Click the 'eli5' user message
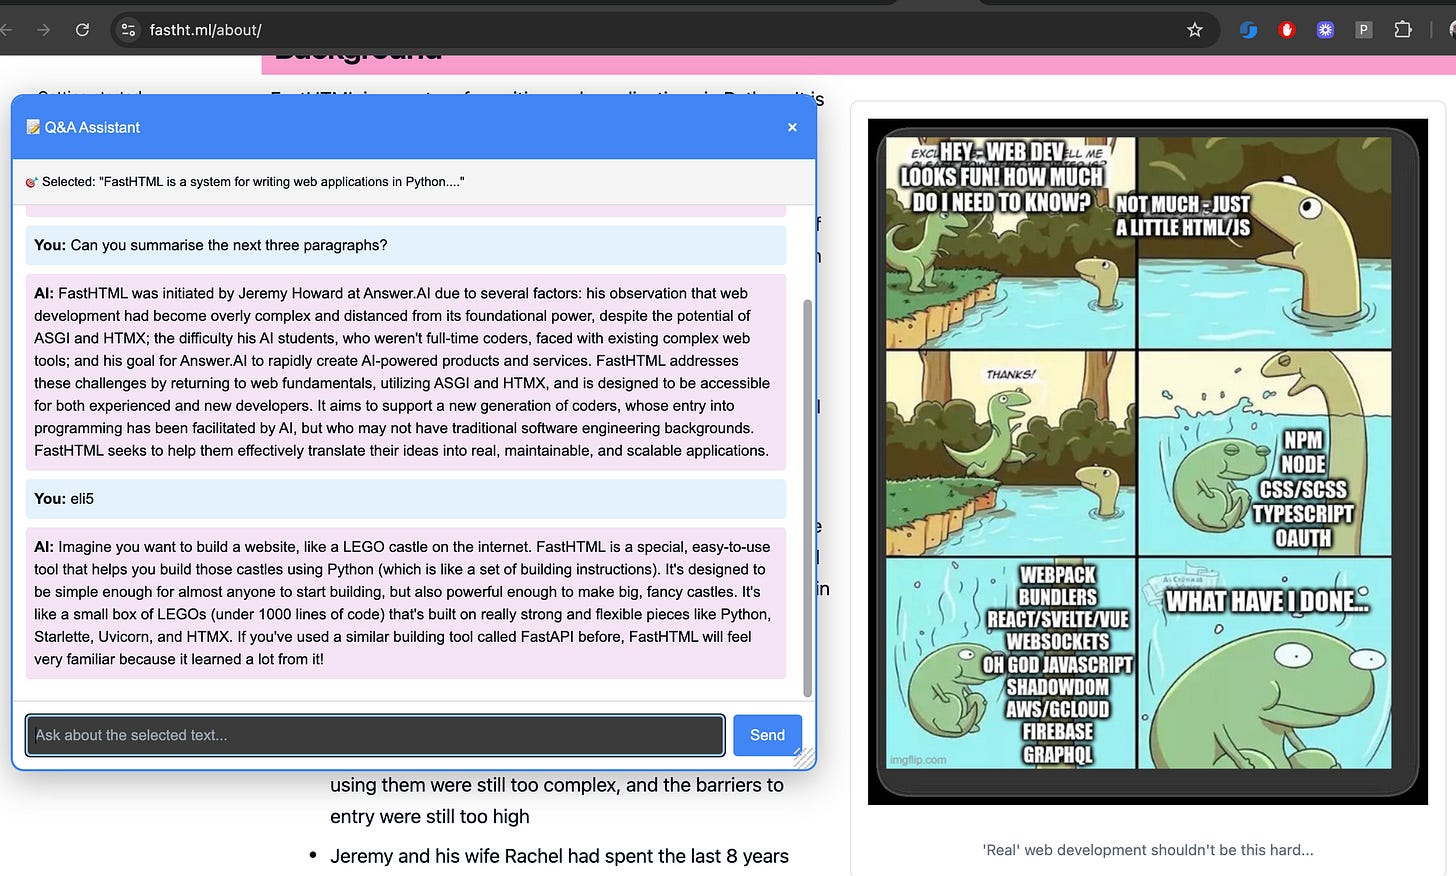1456x876 pixels. tap(406, 499)
